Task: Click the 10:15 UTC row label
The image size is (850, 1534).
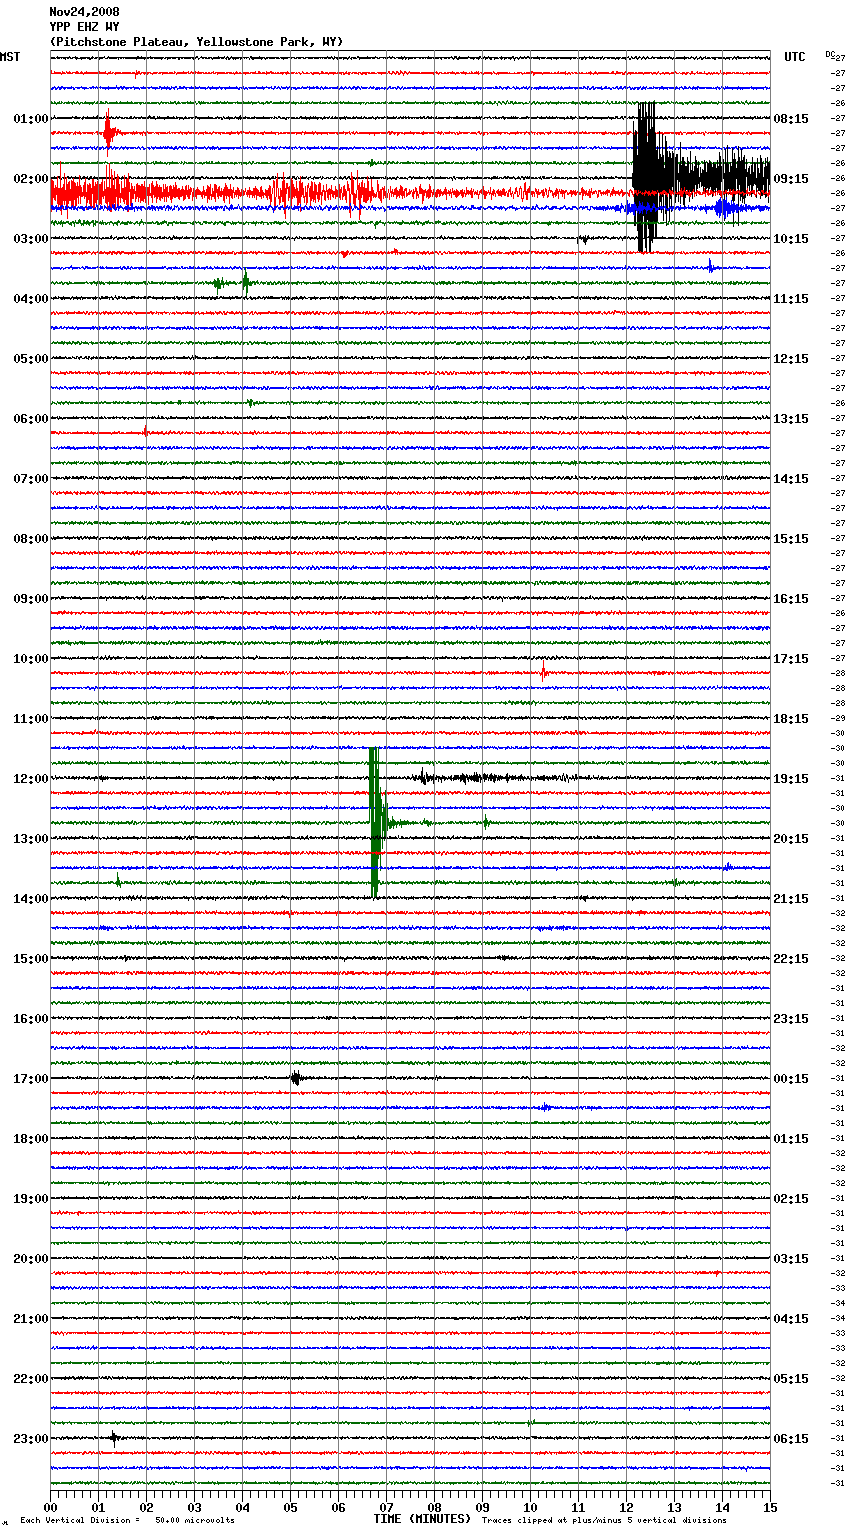Action: tap(791, 239)
